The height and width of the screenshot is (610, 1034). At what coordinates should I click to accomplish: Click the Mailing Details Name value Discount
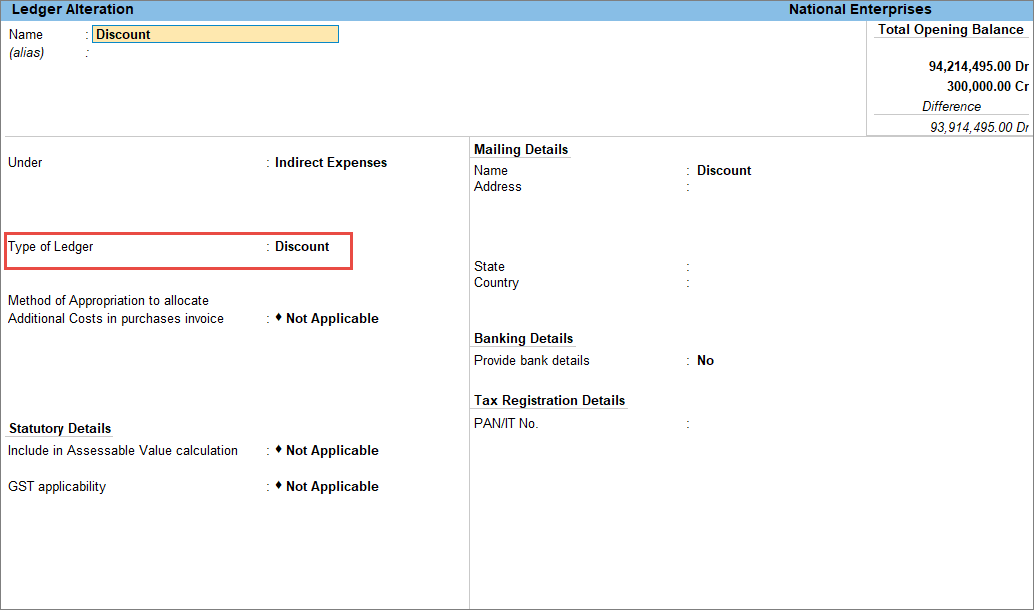point(723,170)
